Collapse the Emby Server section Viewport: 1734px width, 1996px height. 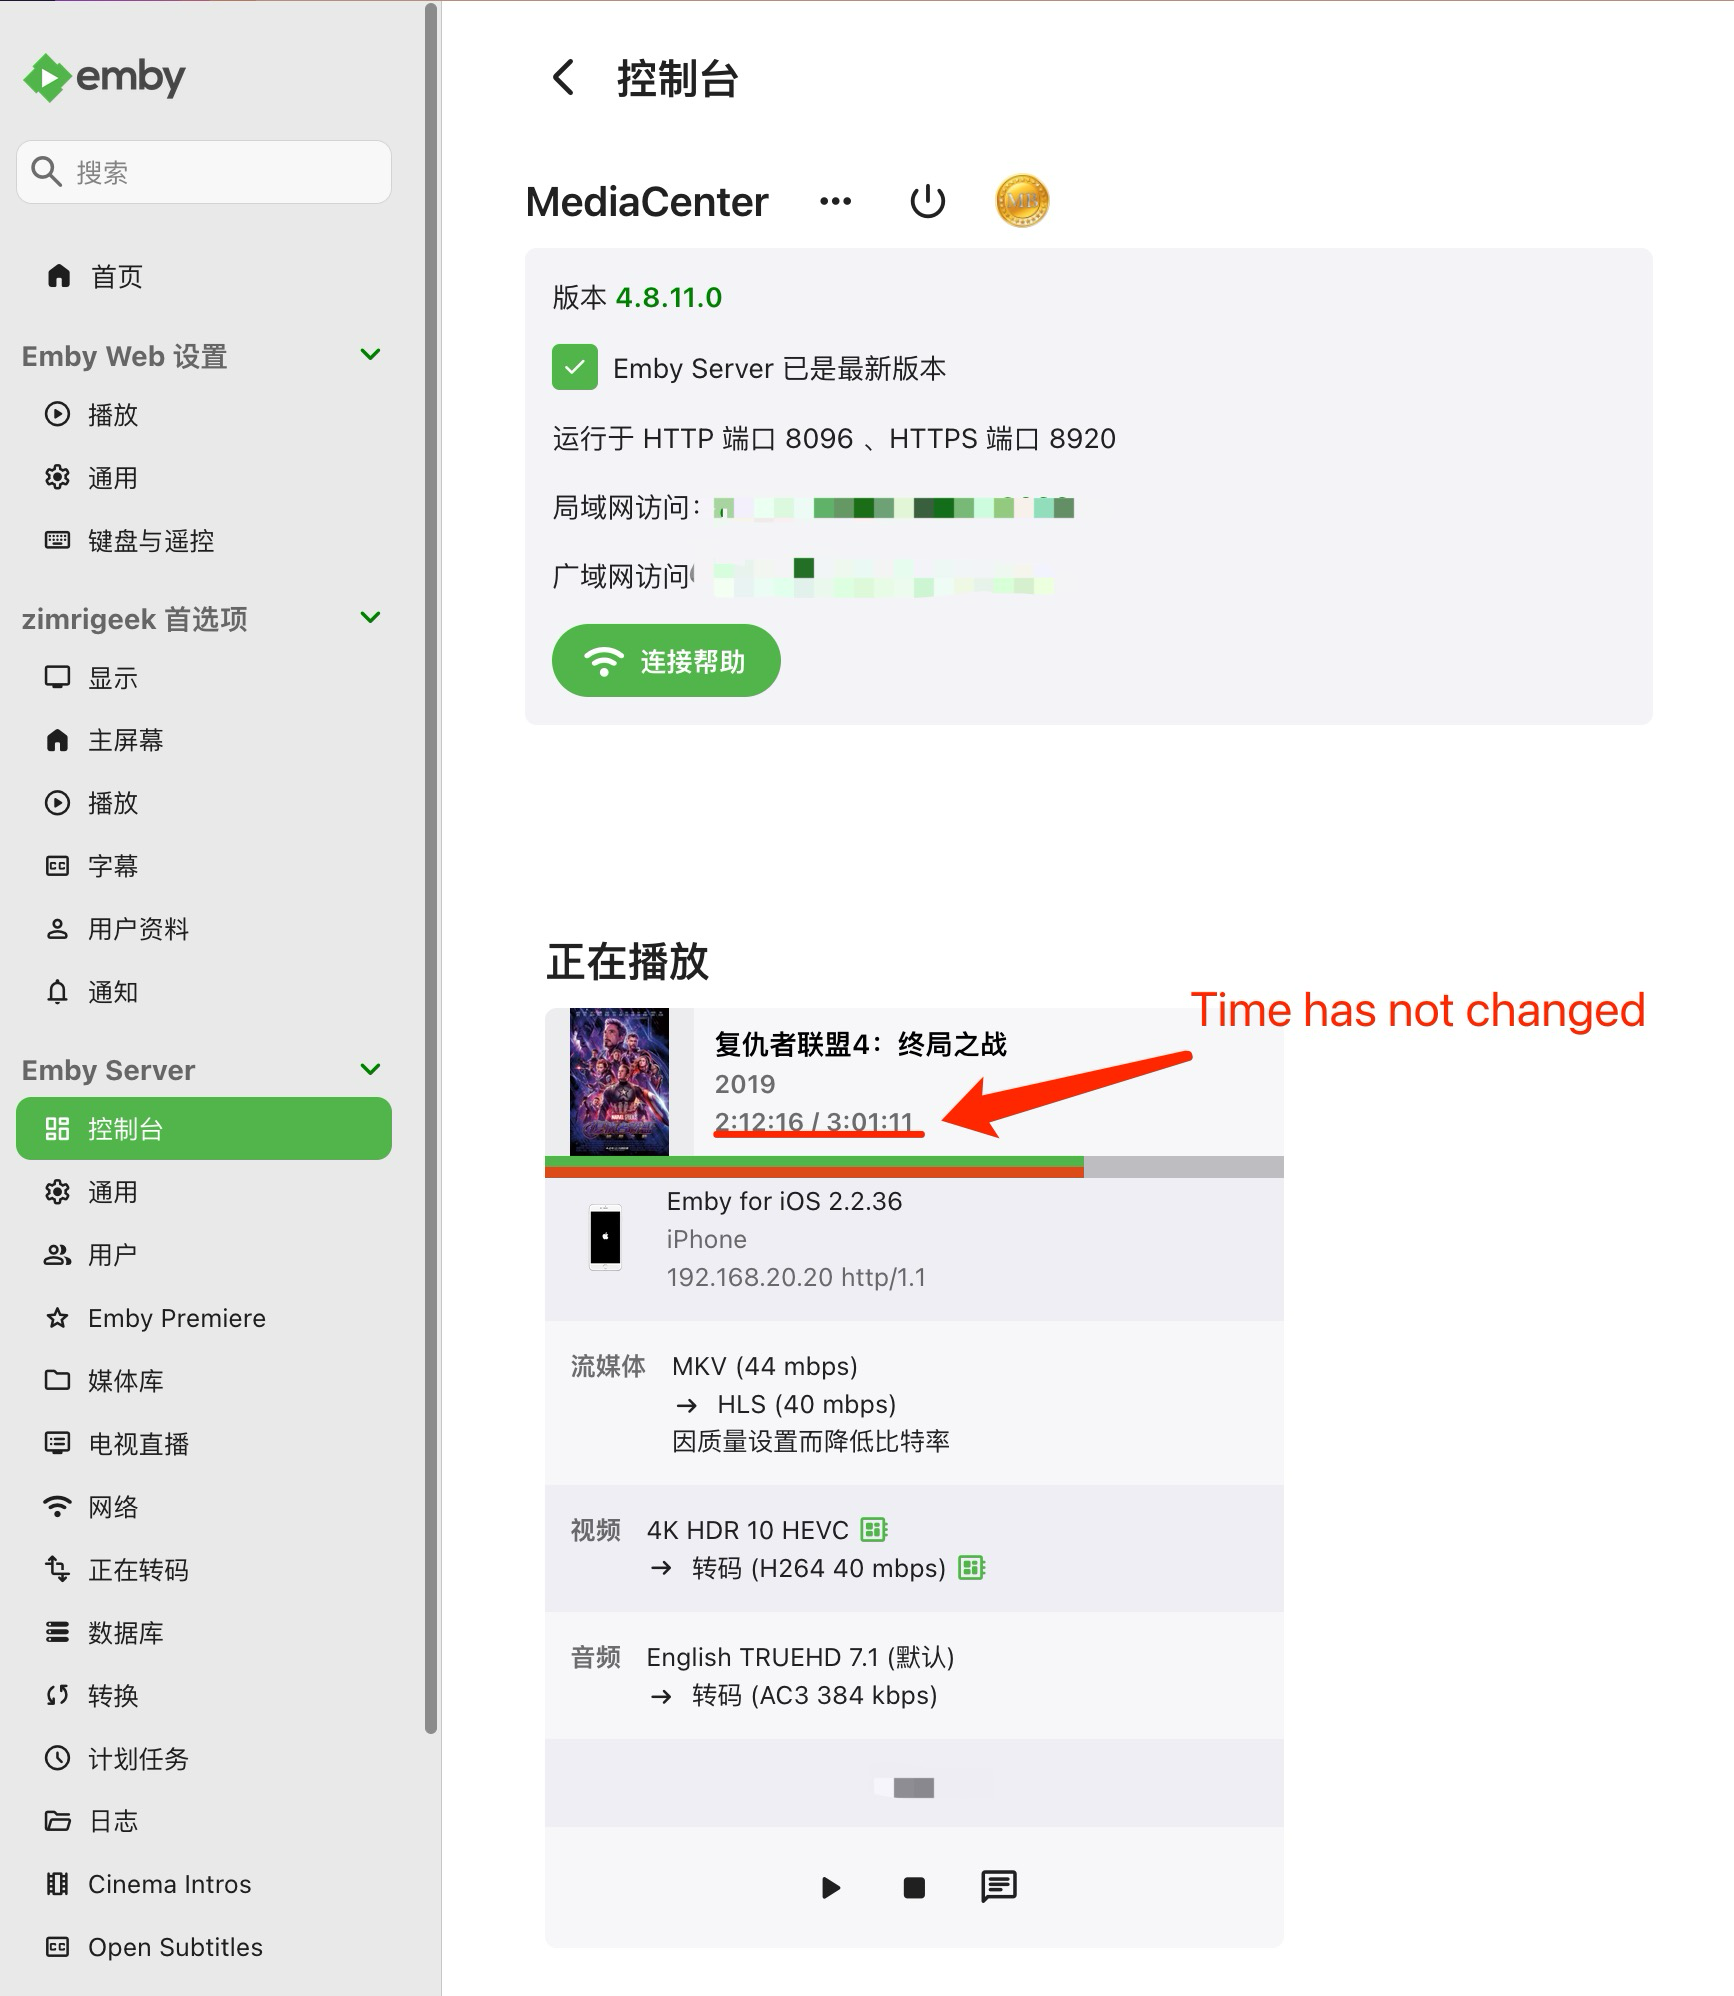coord(370,1069)
